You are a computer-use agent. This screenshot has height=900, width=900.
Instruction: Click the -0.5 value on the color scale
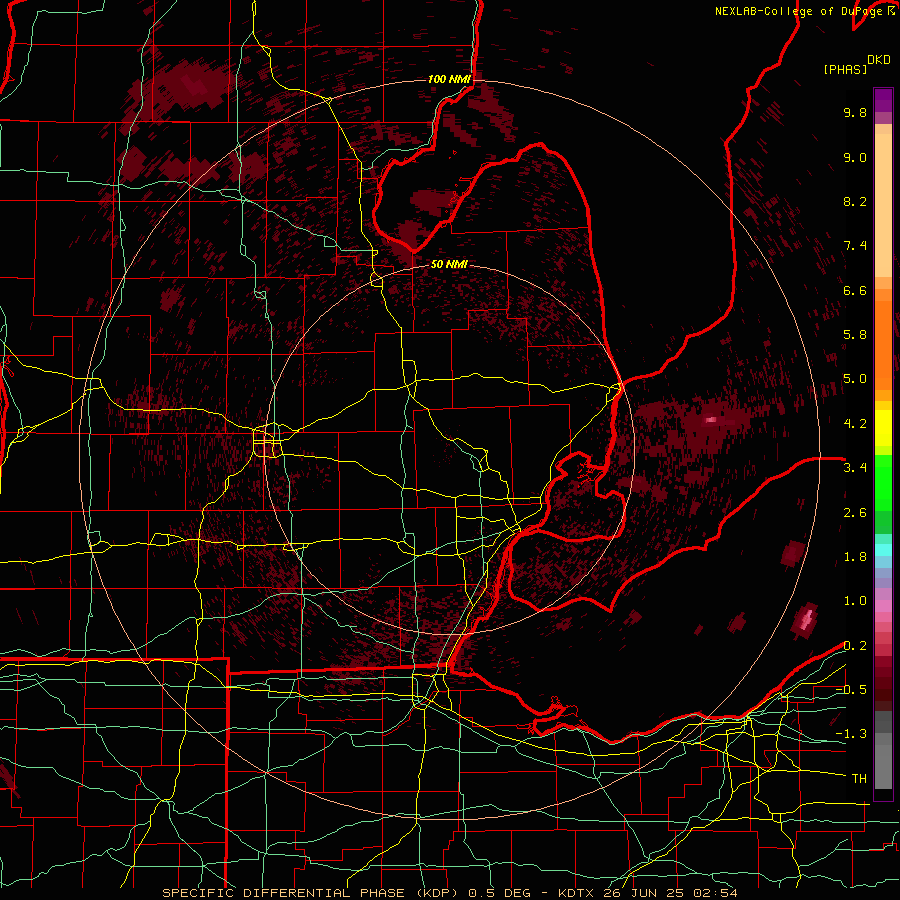coord(851,690)
